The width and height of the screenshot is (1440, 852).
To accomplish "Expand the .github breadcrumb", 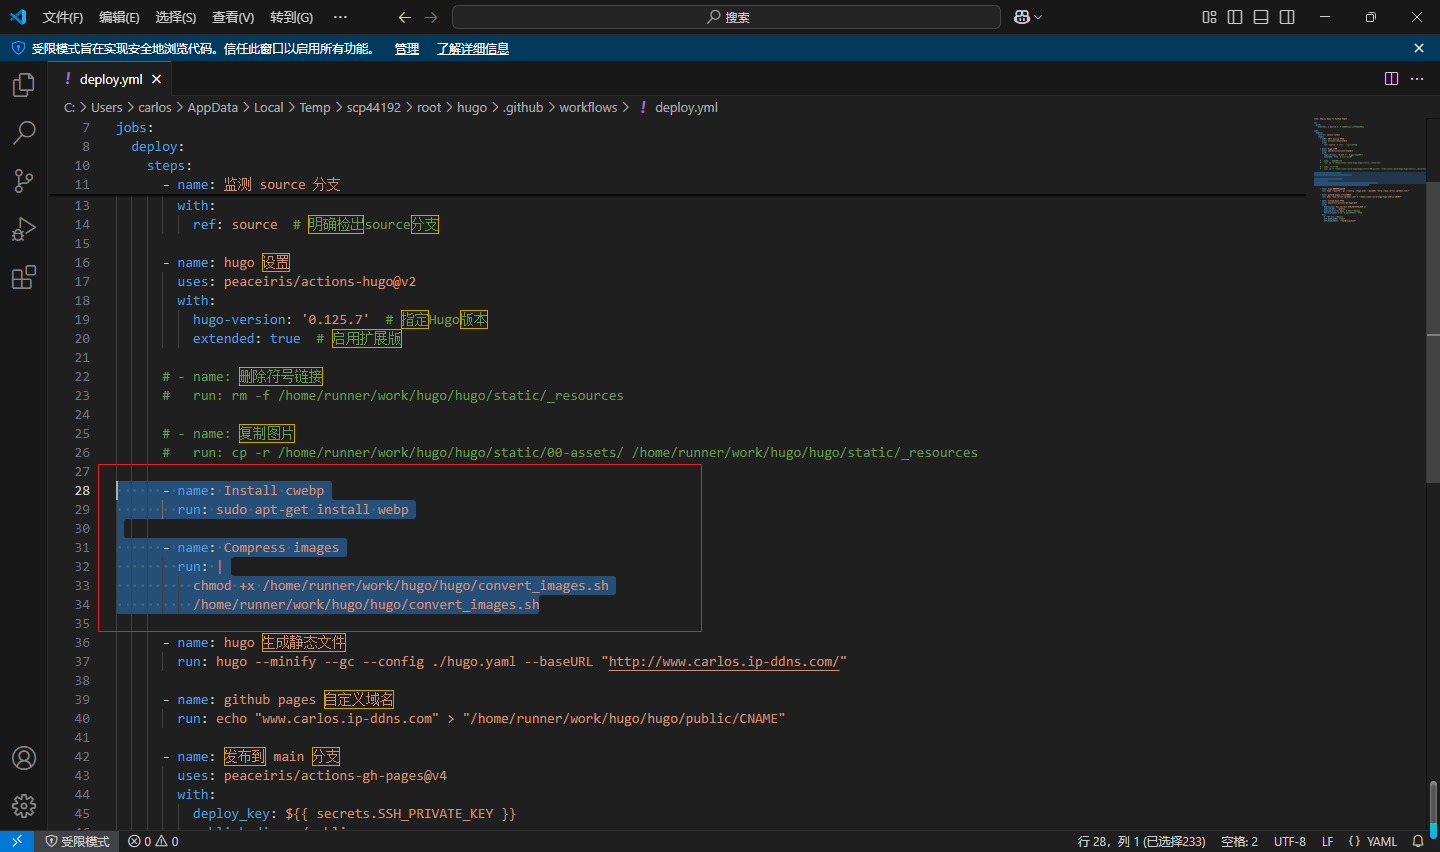I will click(523, 107).
